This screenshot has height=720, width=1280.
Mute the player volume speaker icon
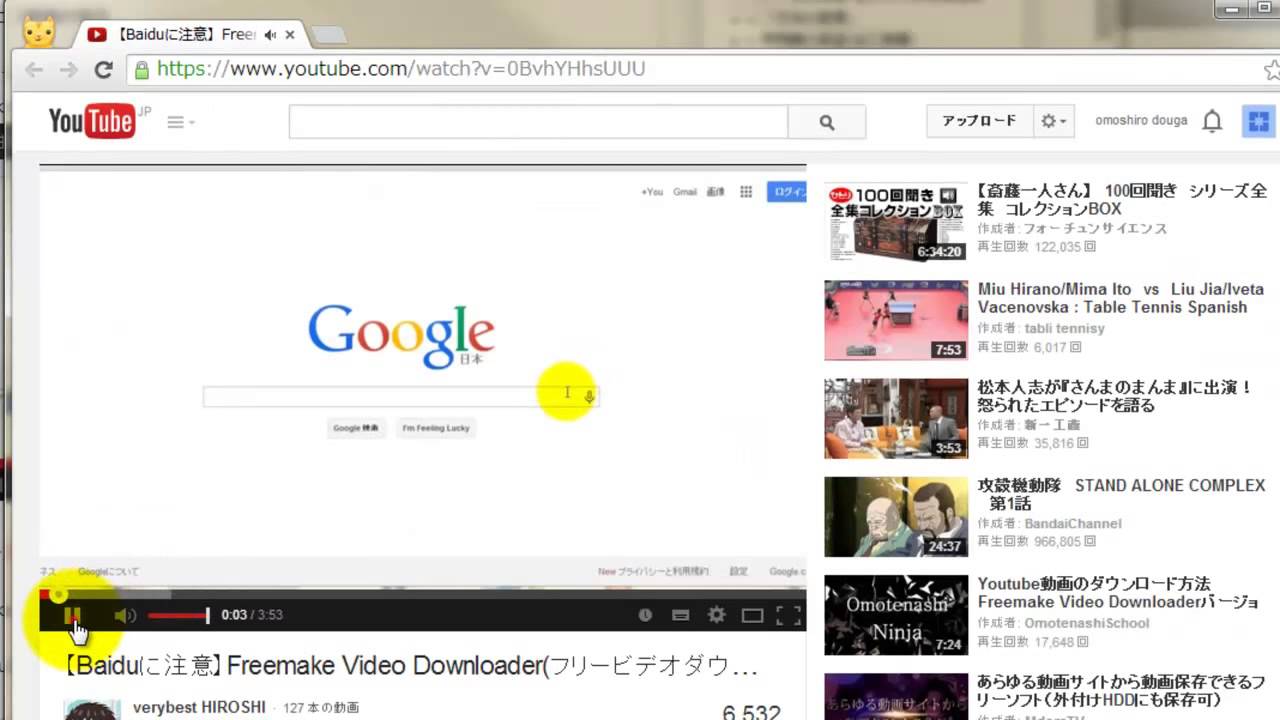125,616
